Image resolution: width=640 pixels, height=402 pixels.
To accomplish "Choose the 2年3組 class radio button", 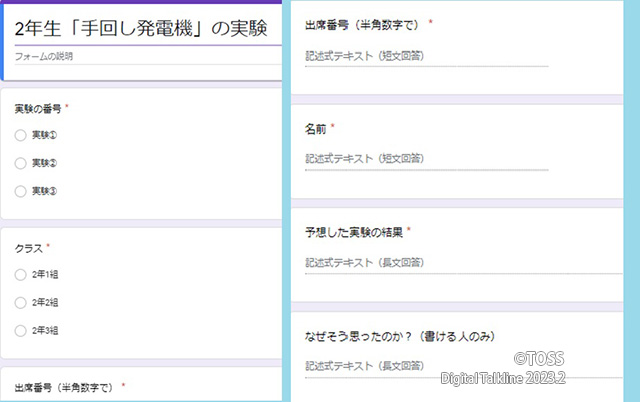I will pos(21,330).
